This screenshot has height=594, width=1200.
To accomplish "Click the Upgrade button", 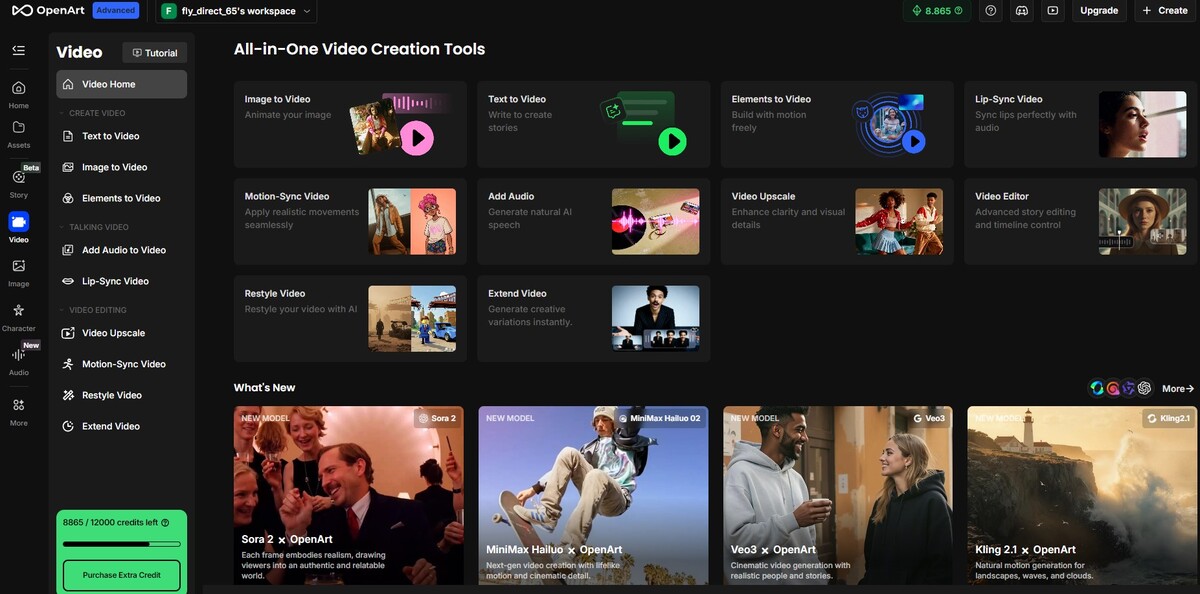I will click(x=1099, y=11).
